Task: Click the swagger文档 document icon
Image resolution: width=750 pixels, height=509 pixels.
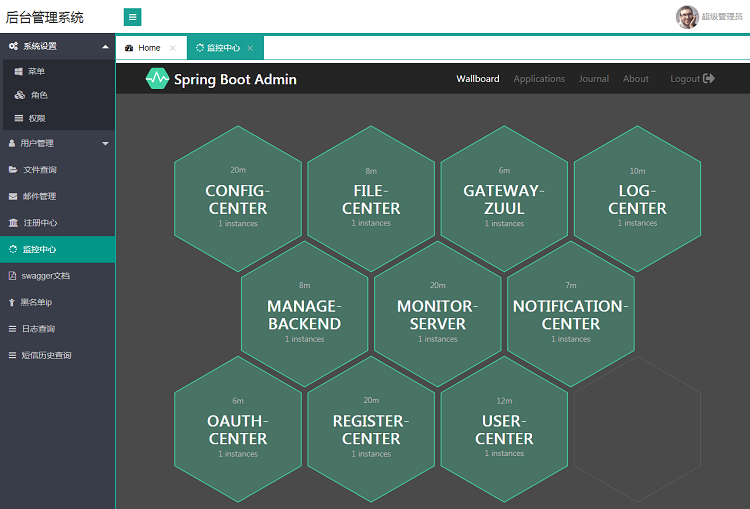Action: (12, 276)
